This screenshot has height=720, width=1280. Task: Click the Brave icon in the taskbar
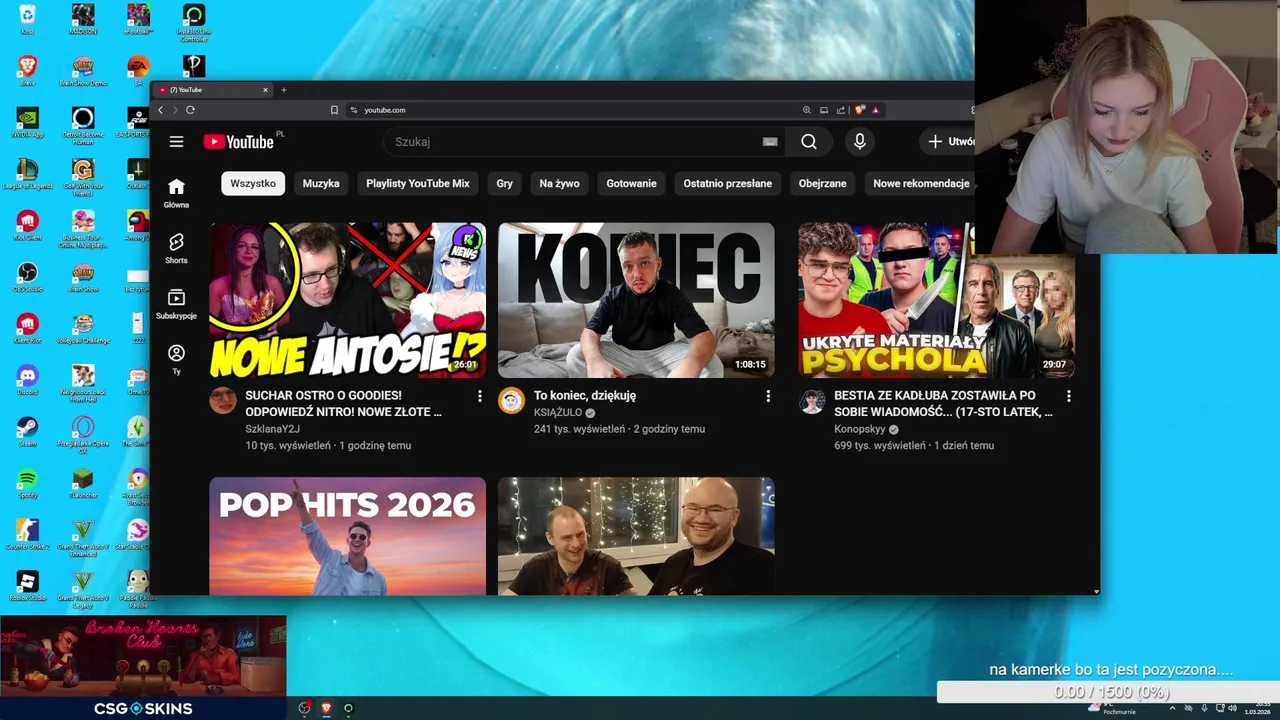point(326,708)
